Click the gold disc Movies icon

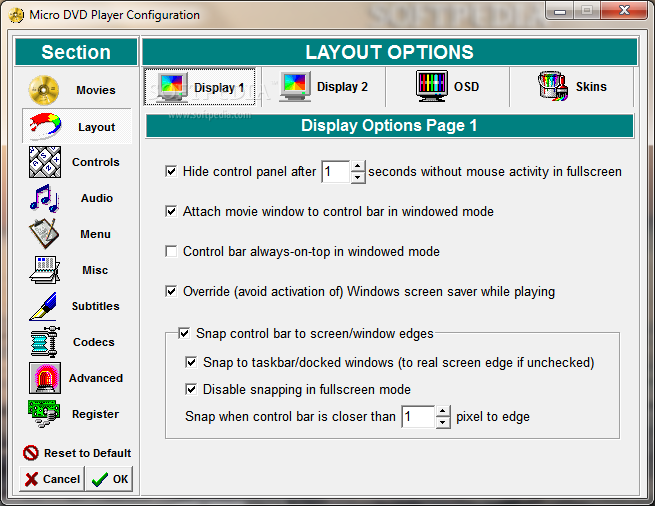pyautogui.click(x=44, y=90)
